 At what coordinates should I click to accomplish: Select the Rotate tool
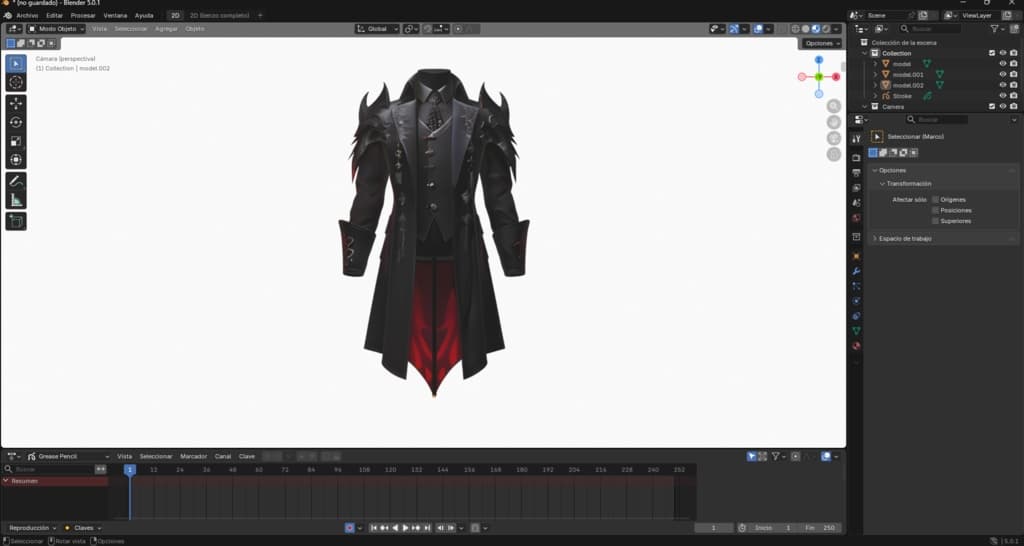point(16,122)
